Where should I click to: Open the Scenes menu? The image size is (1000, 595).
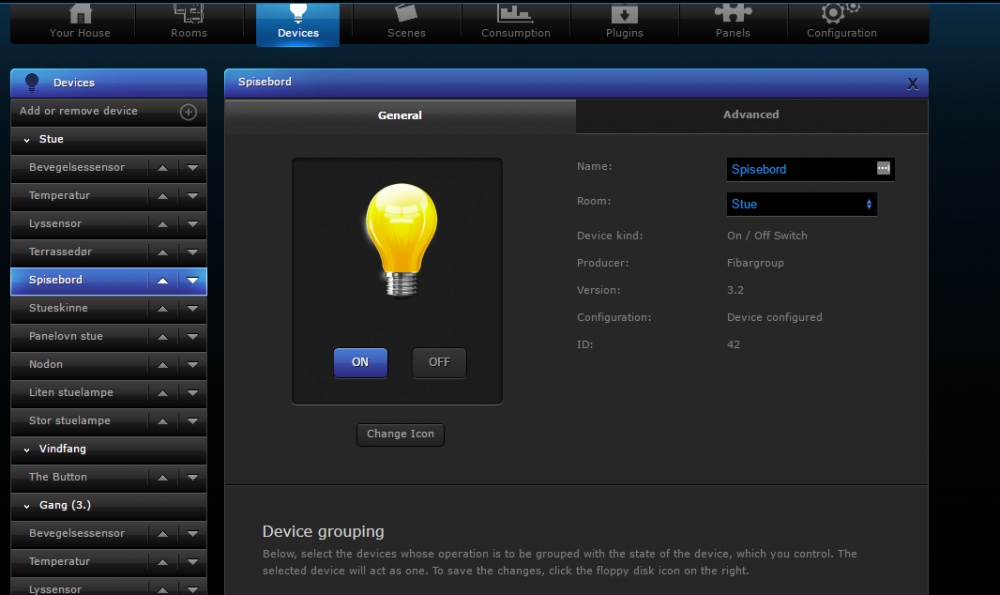pyautogui.click(x=406, y=23)
